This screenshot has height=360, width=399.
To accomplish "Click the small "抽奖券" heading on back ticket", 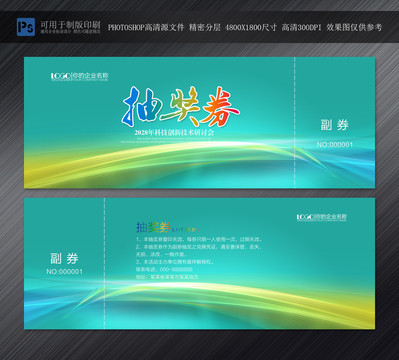I will tap(153, 227).
